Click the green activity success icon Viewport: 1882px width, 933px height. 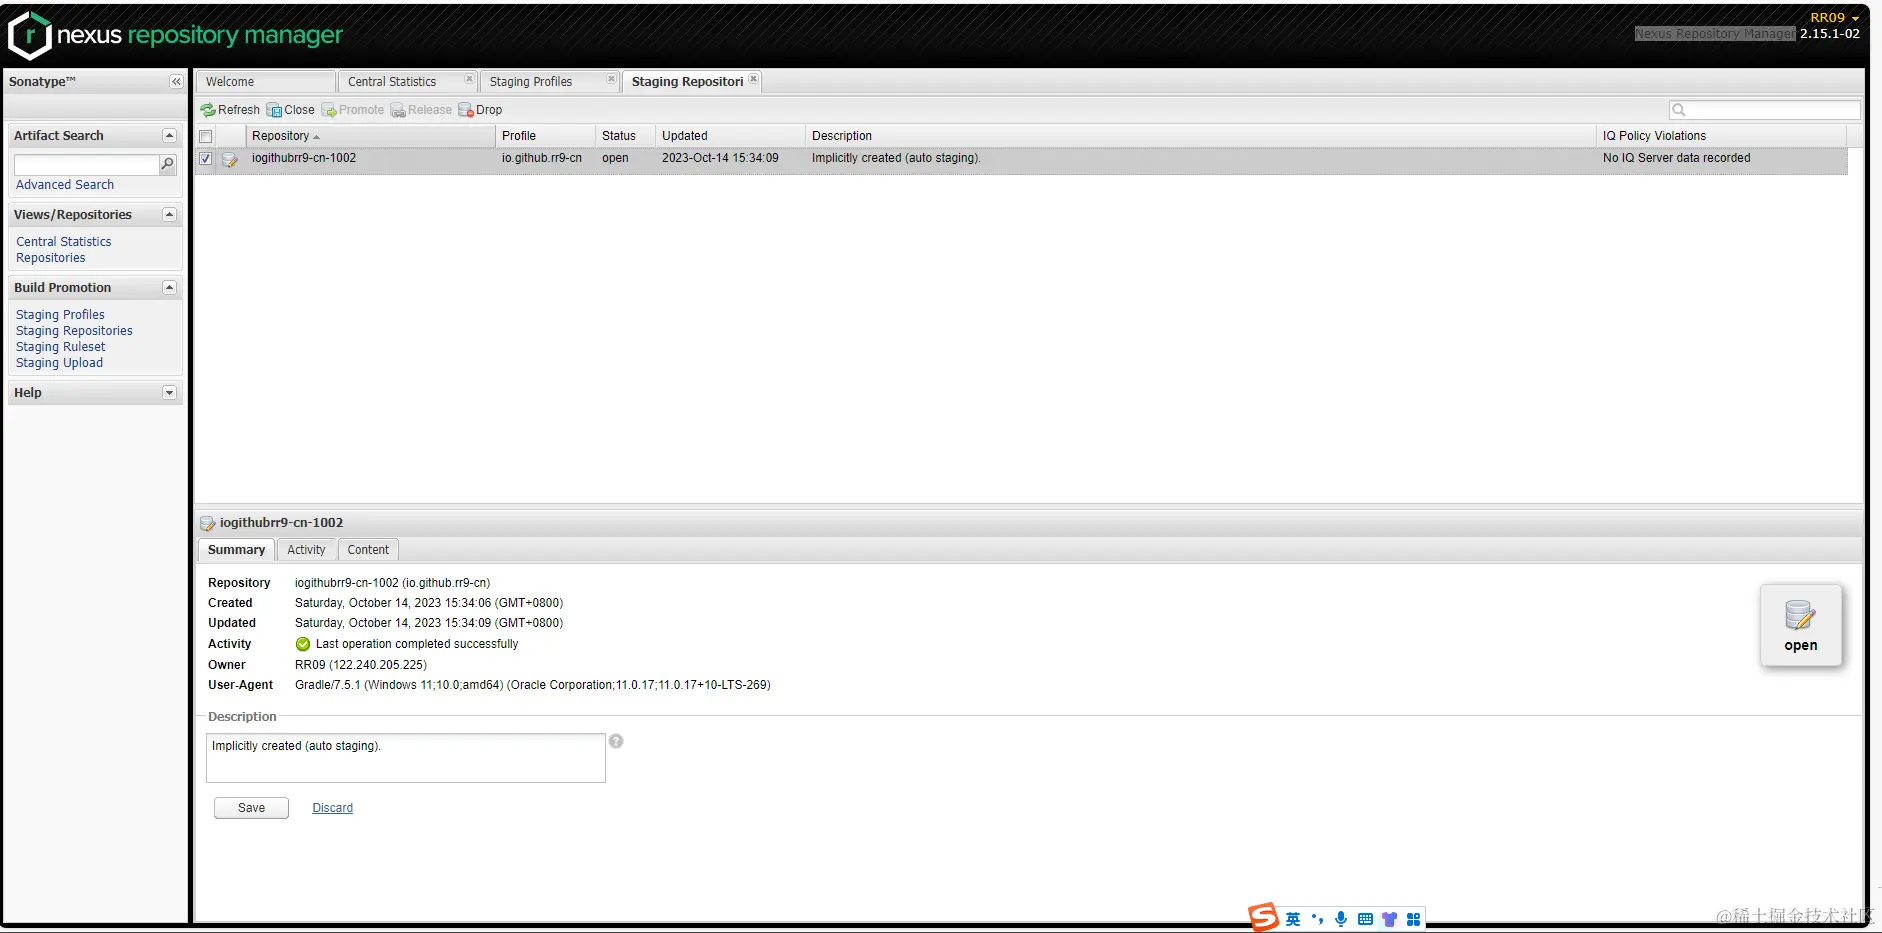pos(303,644)
